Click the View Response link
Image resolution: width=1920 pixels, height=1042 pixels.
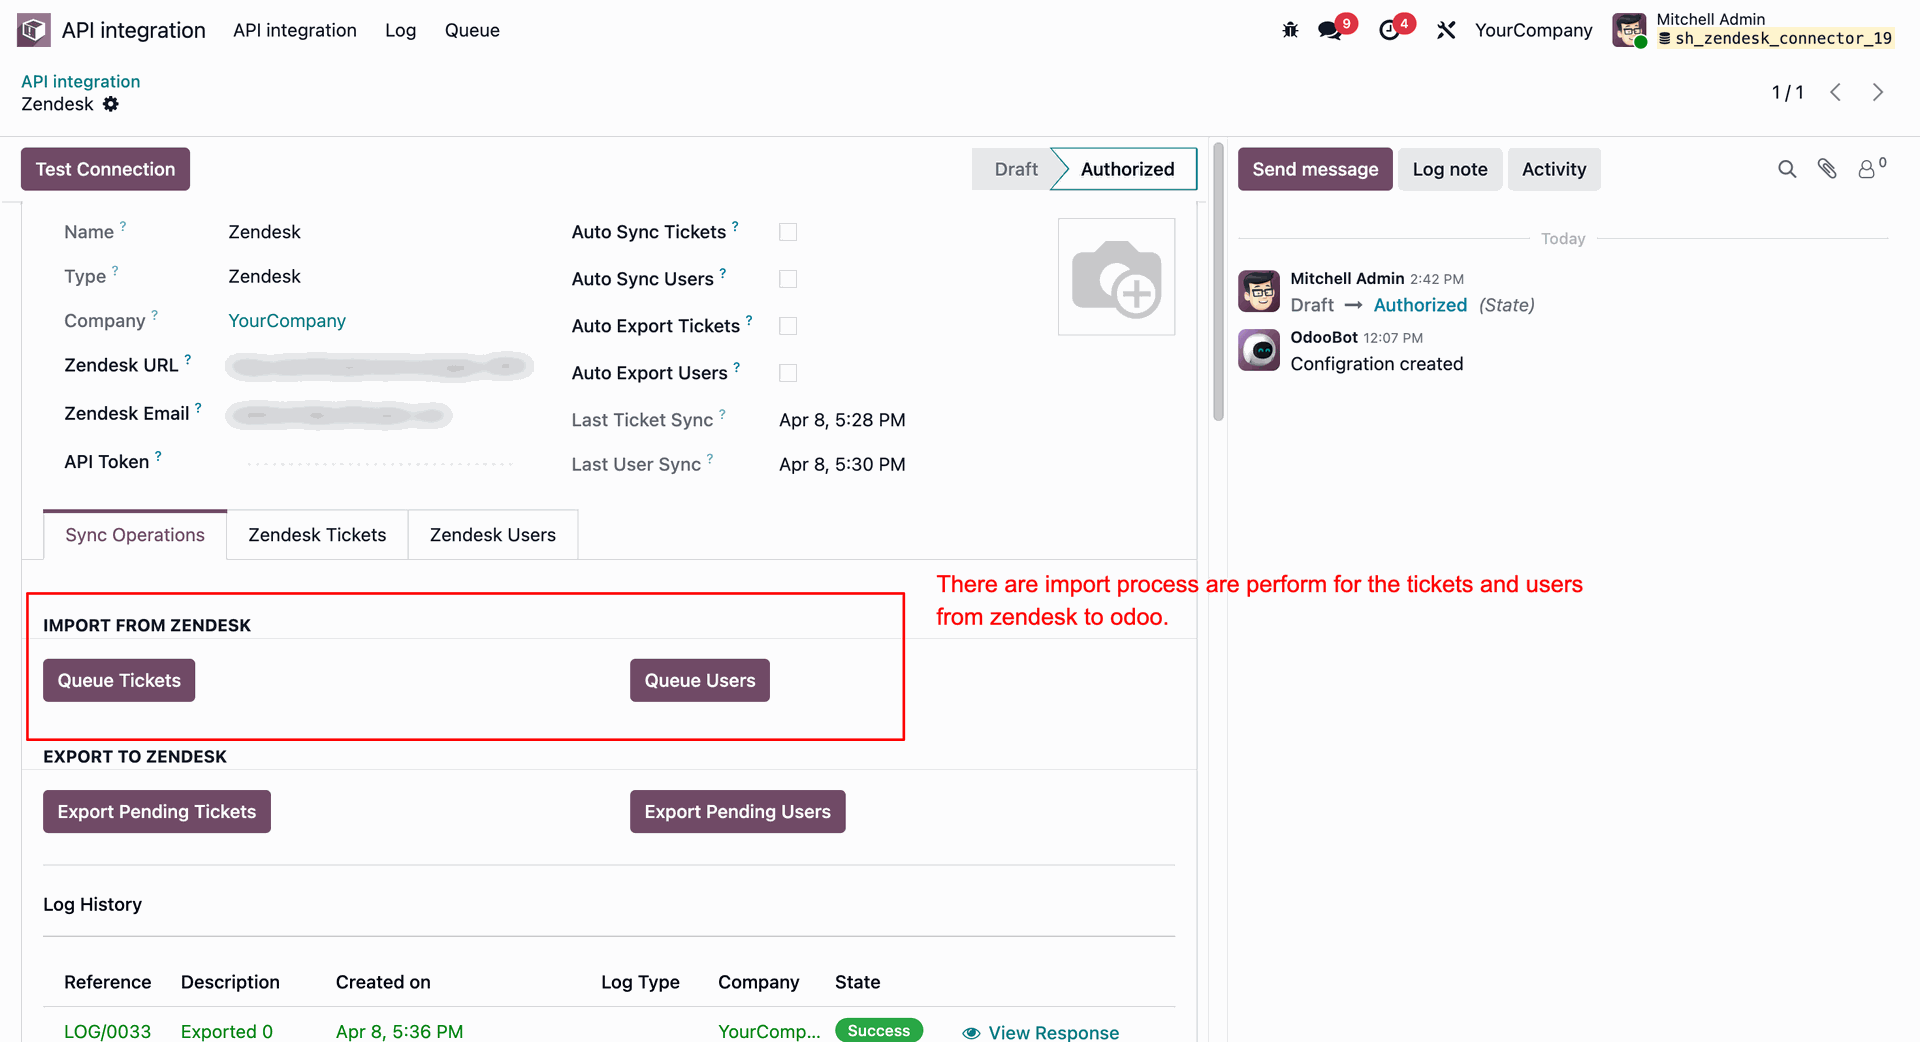(x=1054, y=1032)
